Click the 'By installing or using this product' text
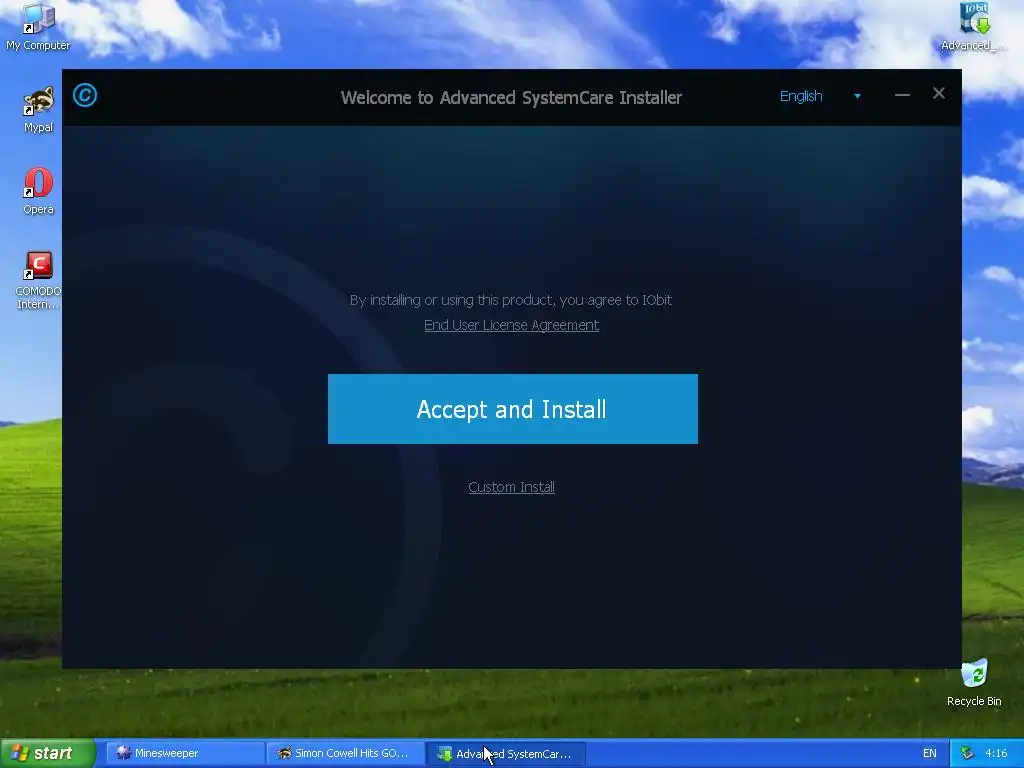This screenshot has width=1024, height=768. [x=511, y=300]
